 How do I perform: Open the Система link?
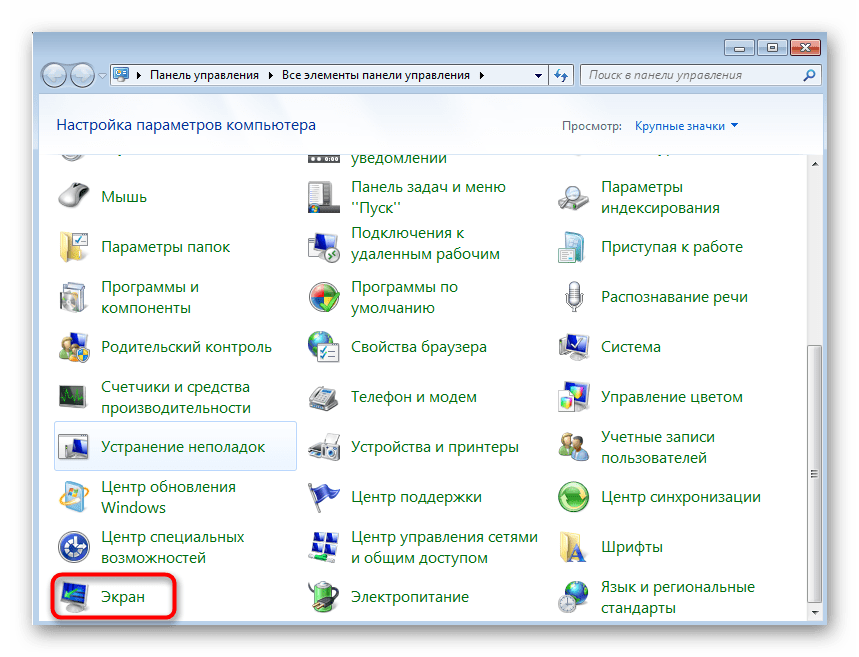pyautogui.click(x=630, y=347)
